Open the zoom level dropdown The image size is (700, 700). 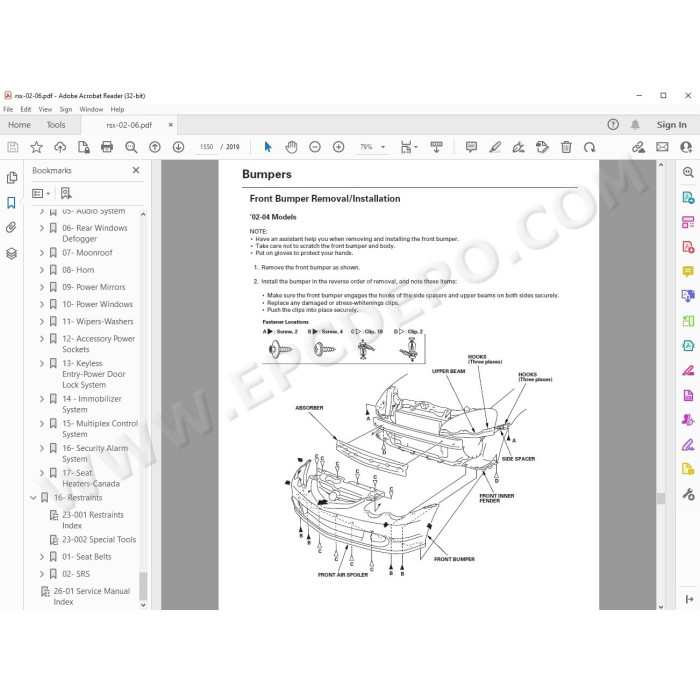383,147
